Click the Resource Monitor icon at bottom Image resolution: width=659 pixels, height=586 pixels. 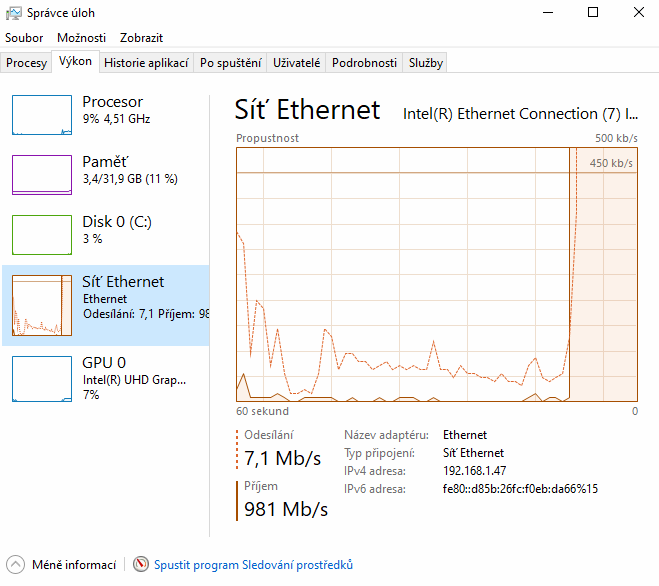point(141,565)
